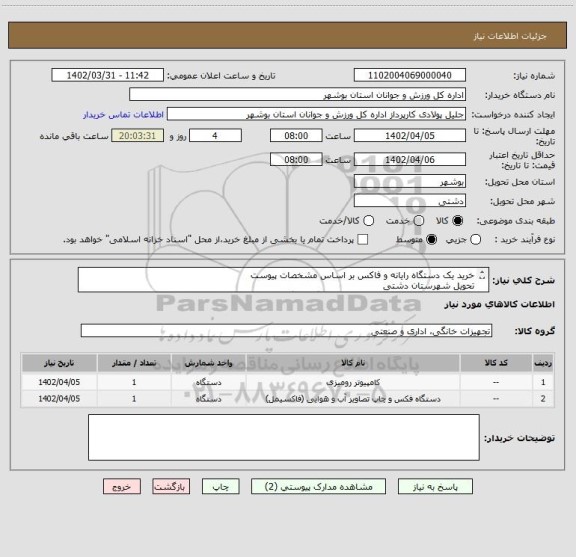576x557 pixels.
Task: Click the شهر محل تحویل field دشتی
Action: point(410,201)
